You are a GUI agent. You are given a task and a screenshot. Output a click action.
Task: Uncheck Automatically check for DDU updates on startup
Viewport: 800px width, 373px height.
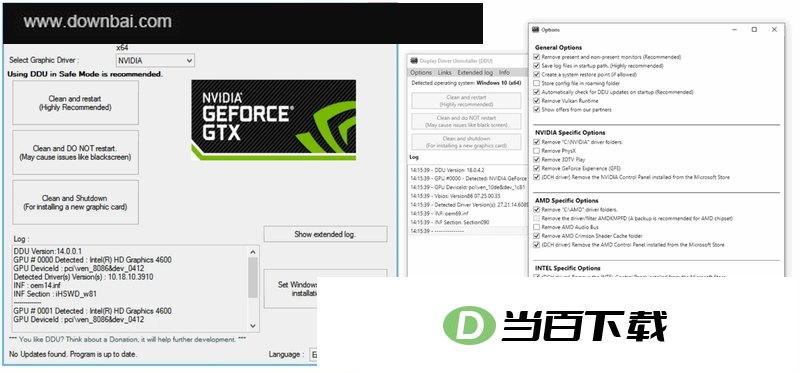536,92
